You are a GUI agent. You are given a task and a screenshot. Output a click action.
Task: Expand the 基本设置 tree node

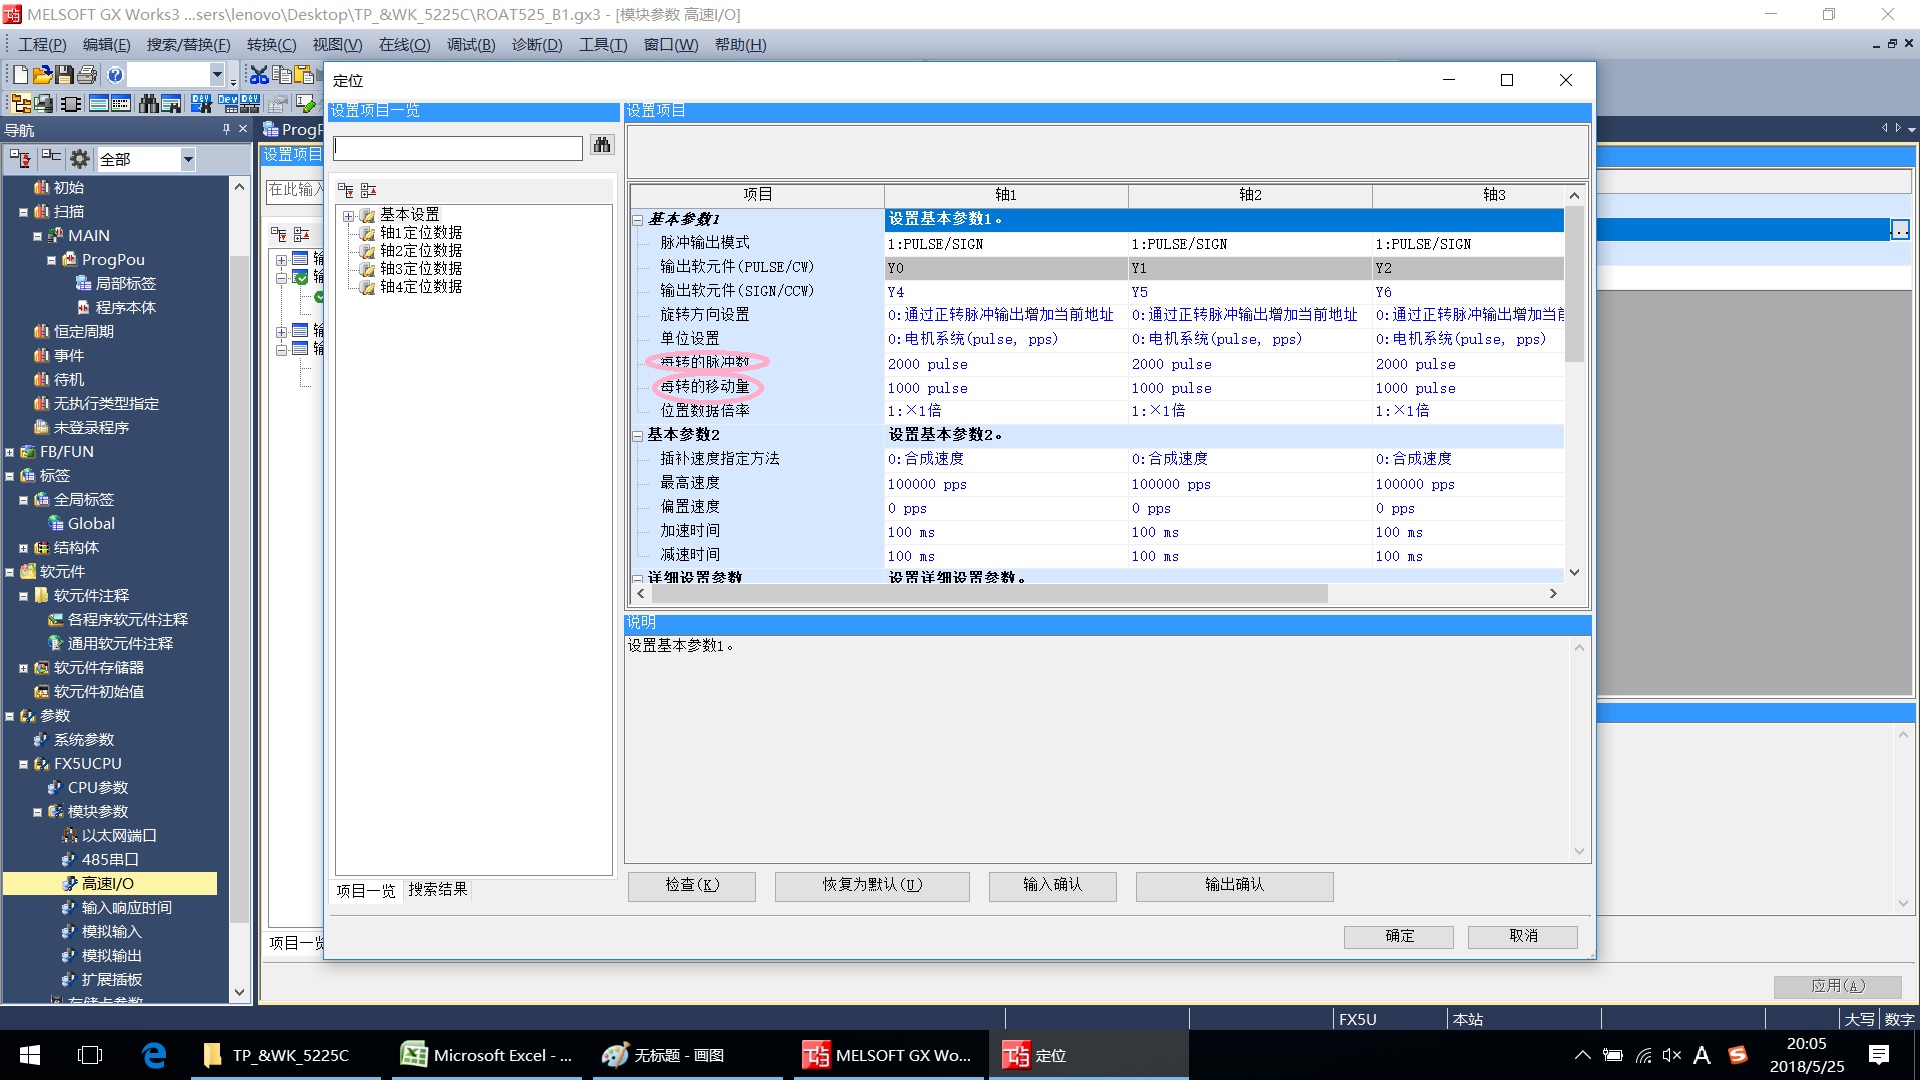[x=348, y=216]
